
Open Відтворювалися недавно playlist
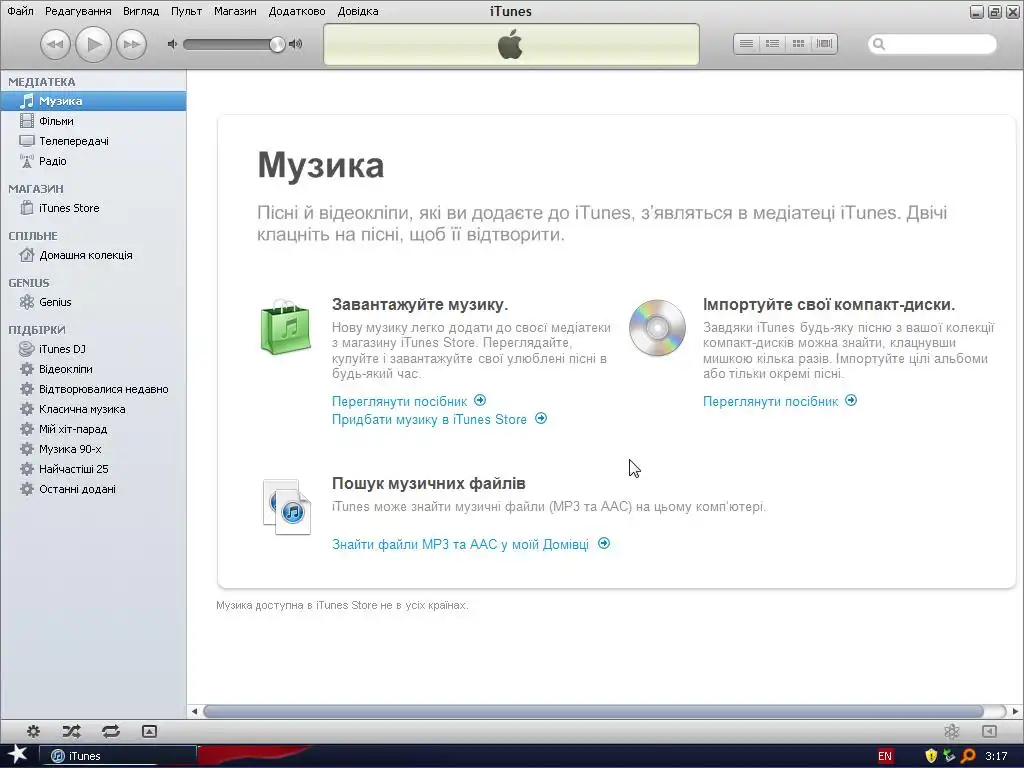93,389
